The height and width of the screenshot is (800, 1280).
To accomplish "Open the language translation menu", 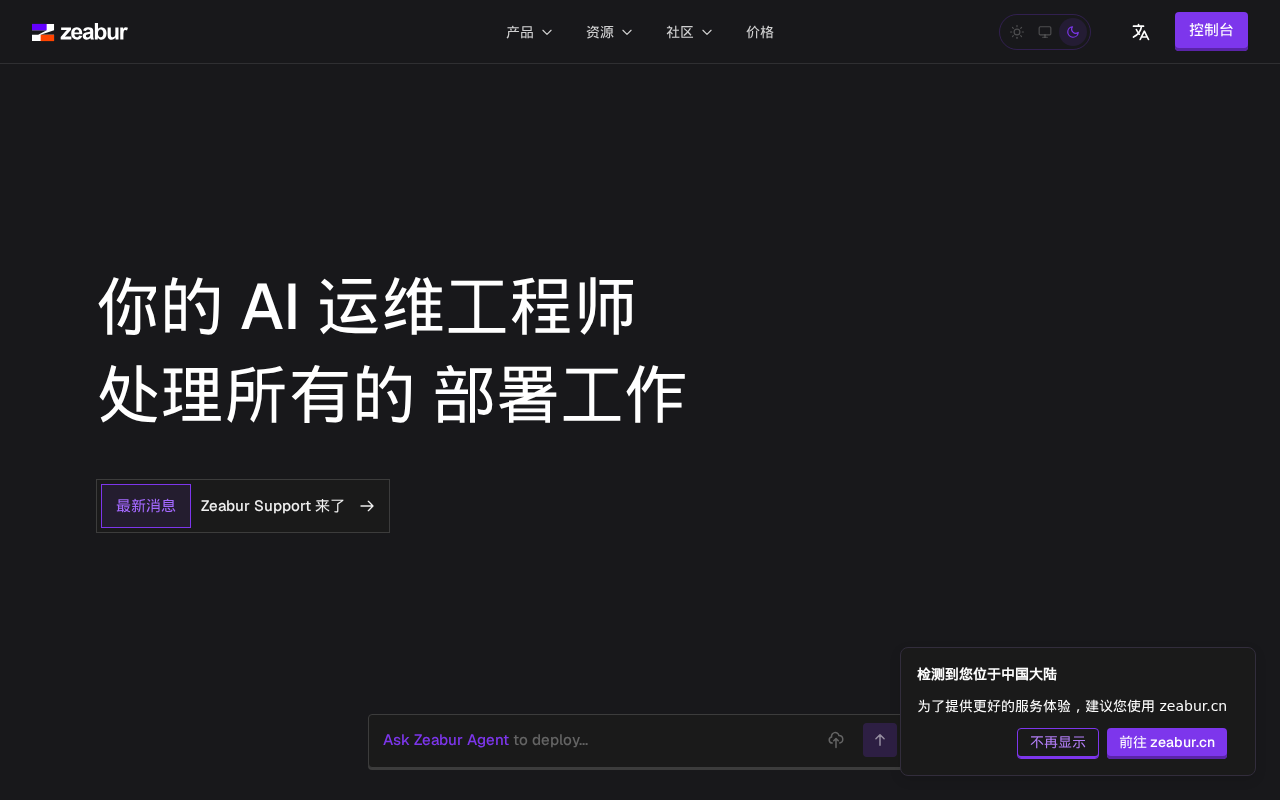I will click(1141, 32).
